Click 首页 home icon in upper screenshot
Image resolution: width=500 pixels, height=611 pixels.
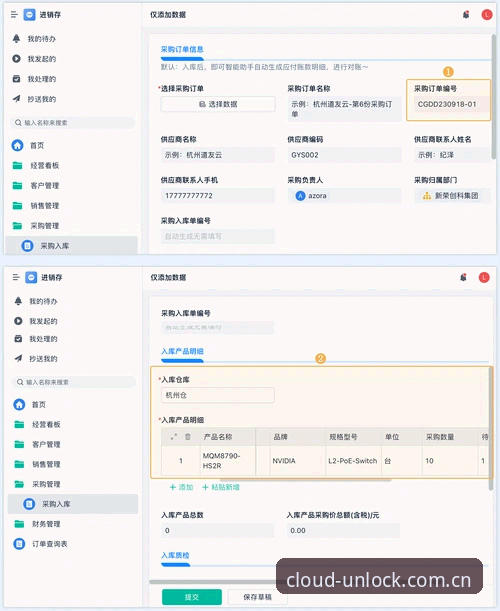coord(17,145)
